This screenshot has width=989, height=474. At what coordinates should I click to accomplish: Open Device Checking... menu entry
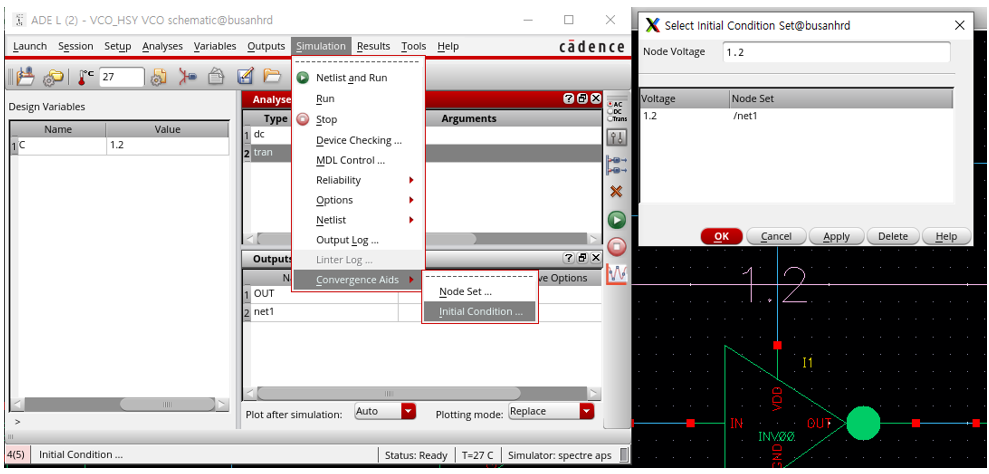tap(358, 140)
